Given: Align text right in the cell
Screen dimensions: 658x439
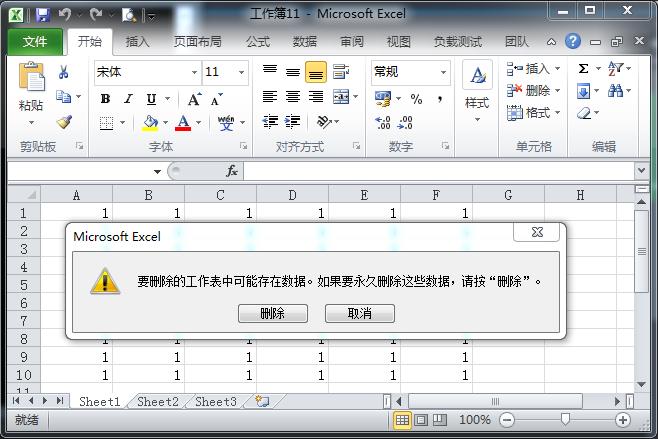Looking at the screenshot, I should point(316,97).
